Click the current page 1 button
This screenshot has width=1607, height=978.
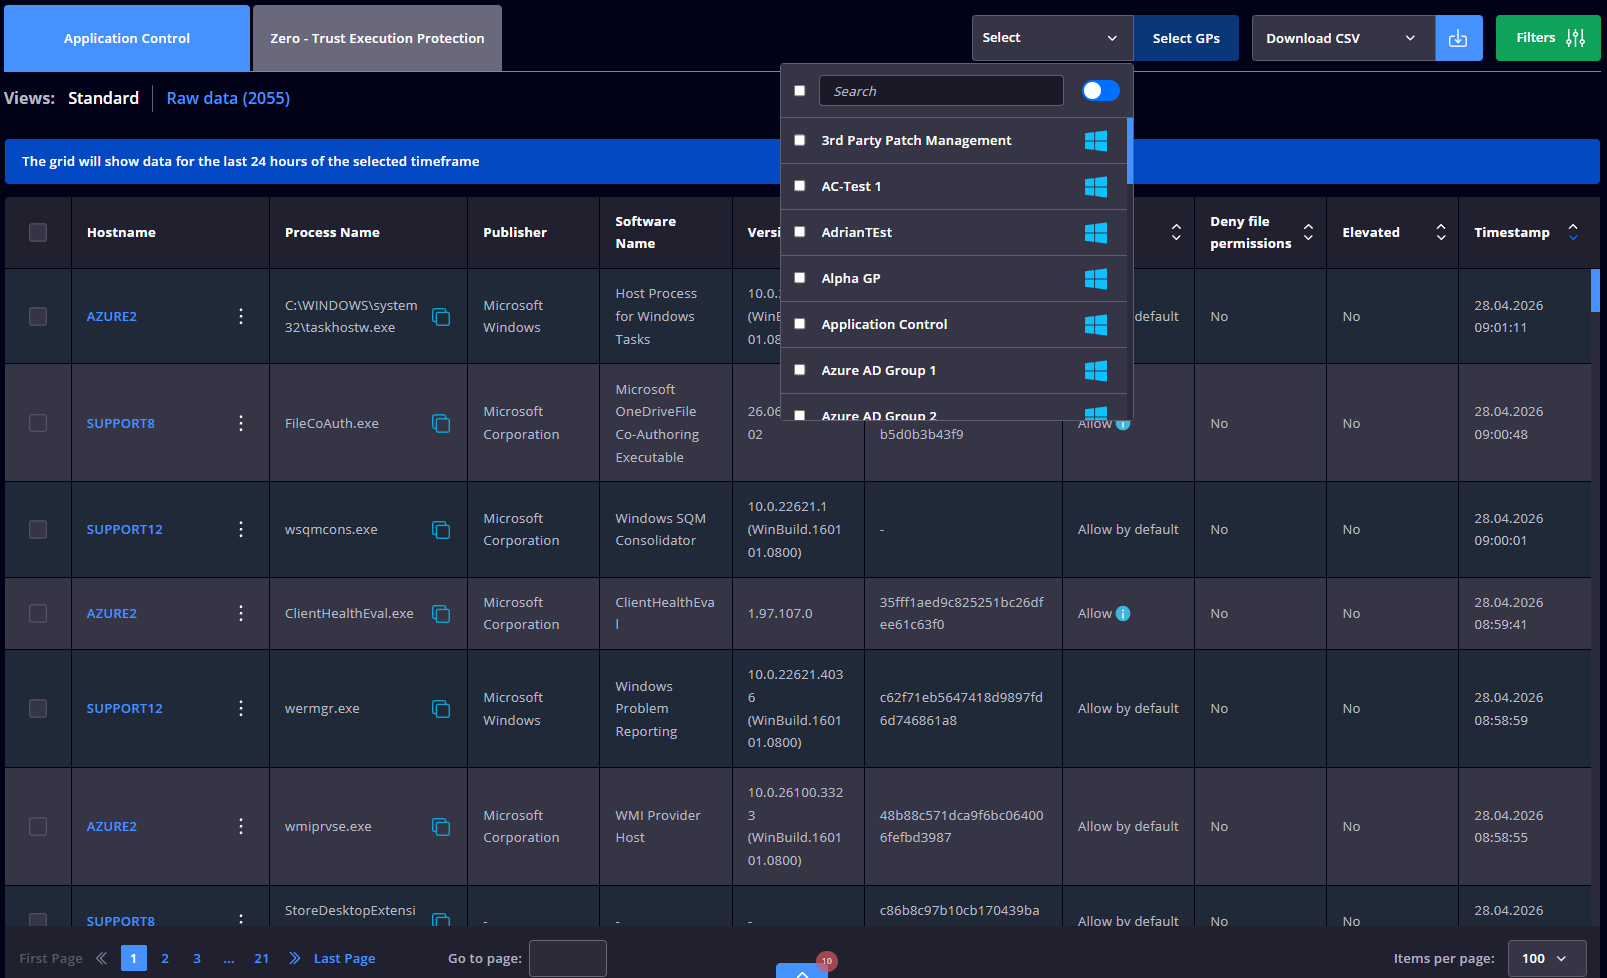point(134,958)
